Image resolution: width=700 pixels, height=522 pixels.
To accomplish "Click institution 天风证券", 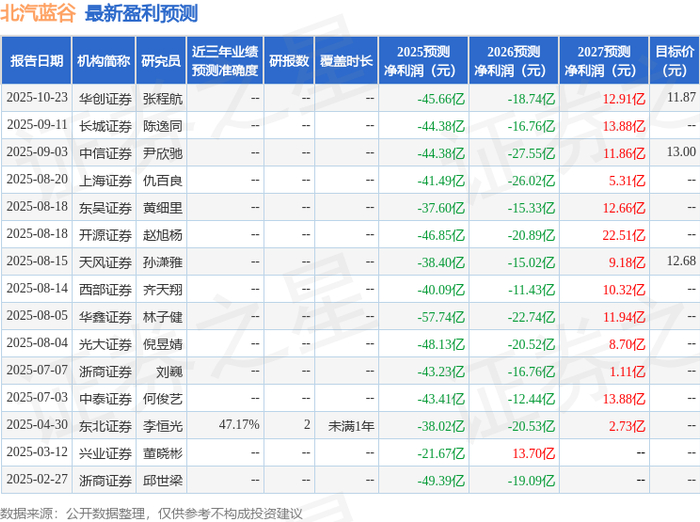I will [x=105, y=262].
